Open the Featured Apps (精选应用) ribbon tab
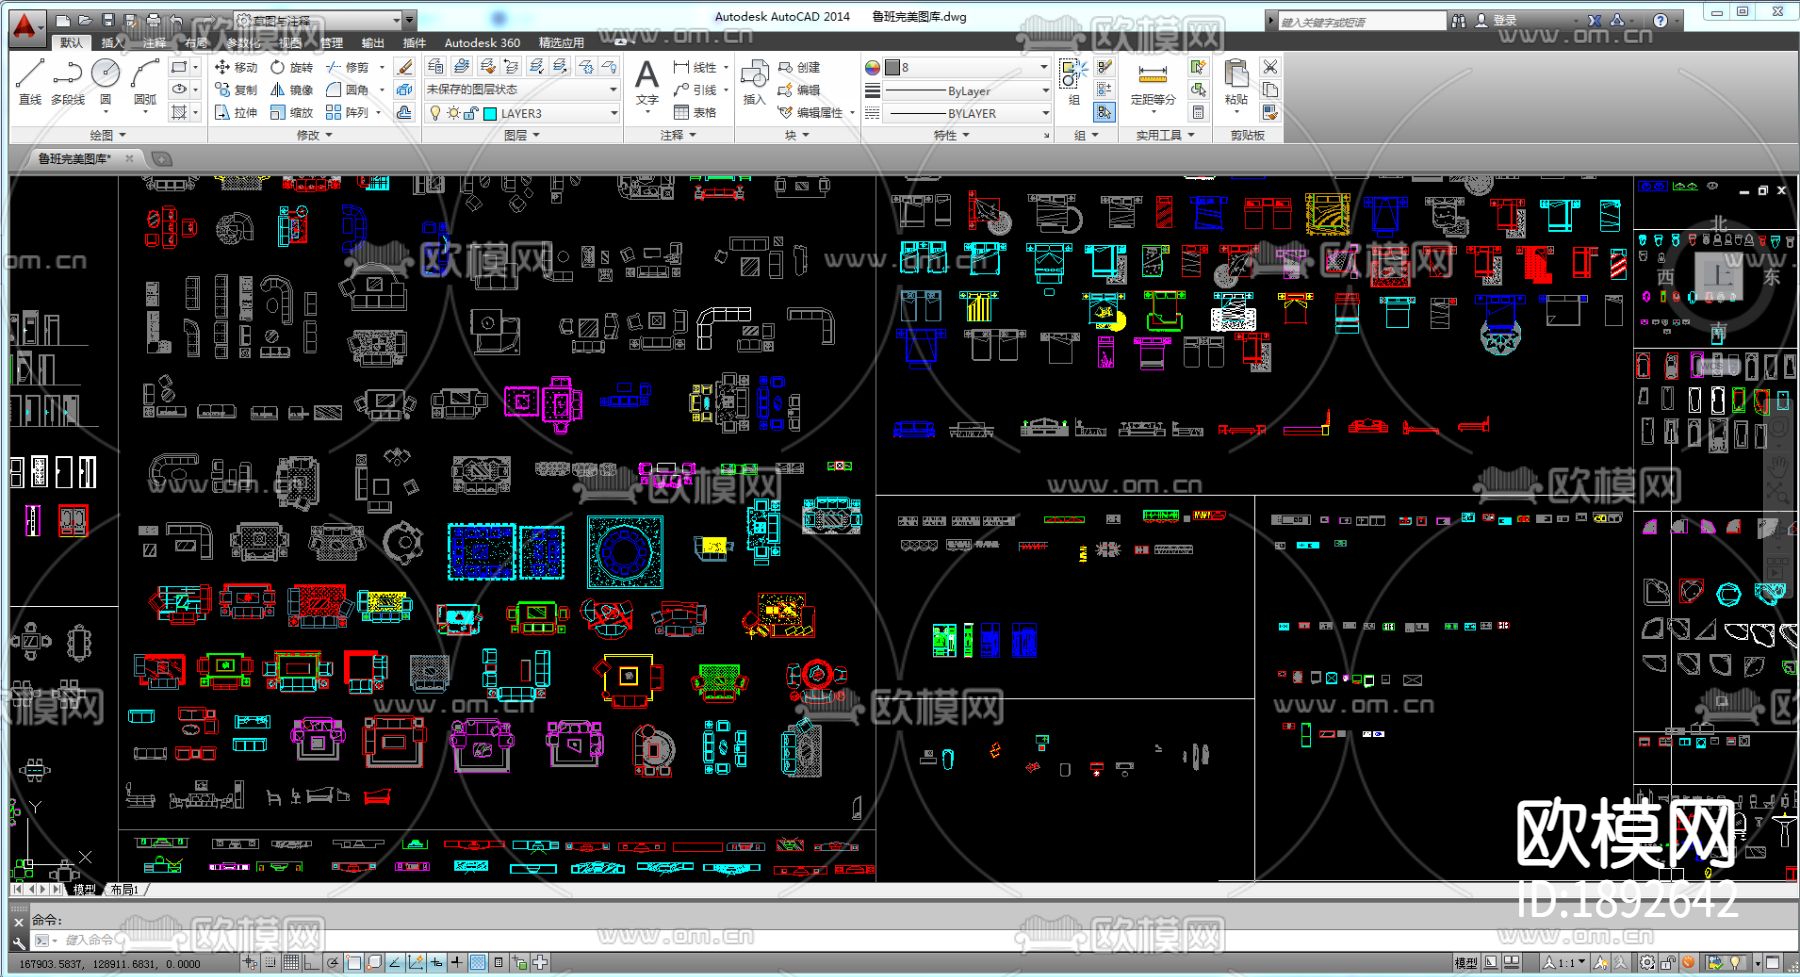Screen dimensions: 1800x977 (x=561, y=43)
